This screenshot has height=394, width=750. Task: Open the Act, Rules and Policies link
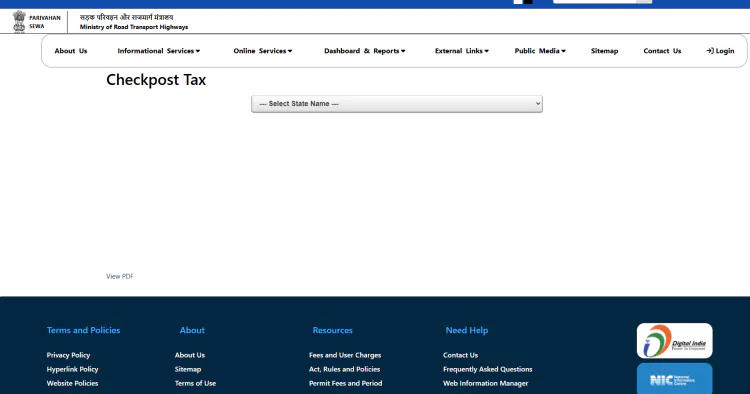click(x=344, y=369)
